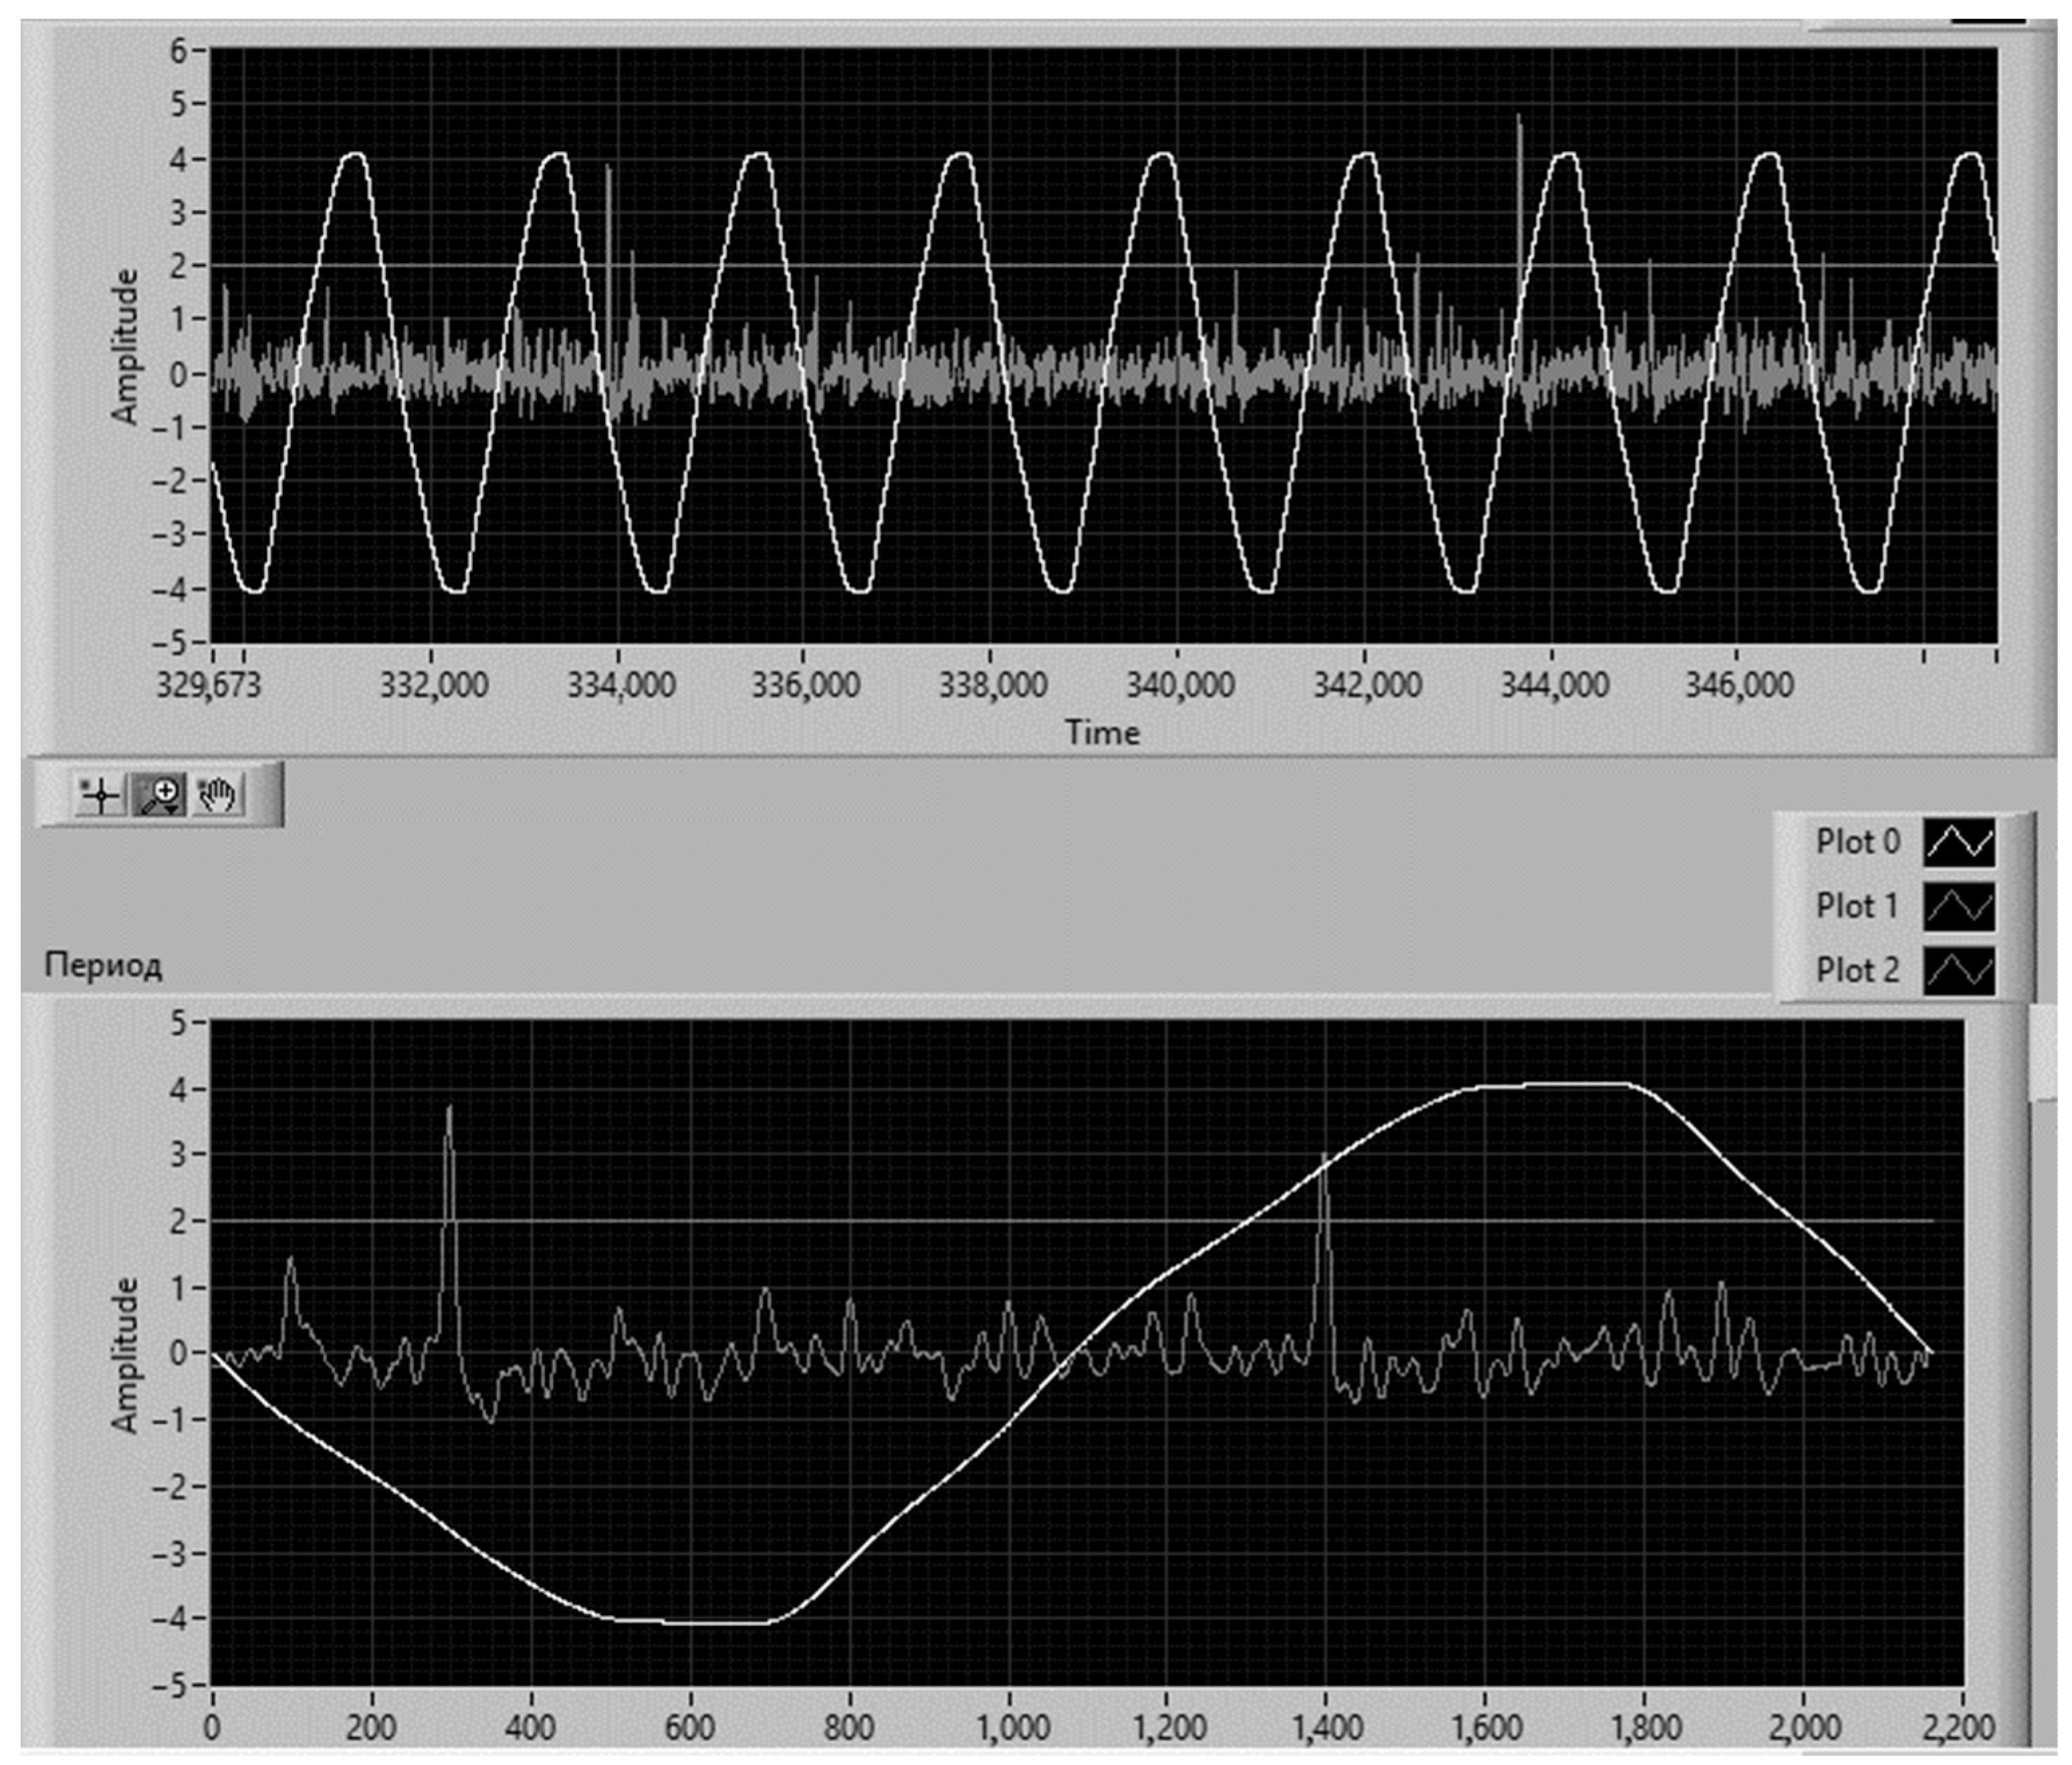Edit the 2,200 x-axis end value
2072x1765 pixels.
coord(1960,1728)
